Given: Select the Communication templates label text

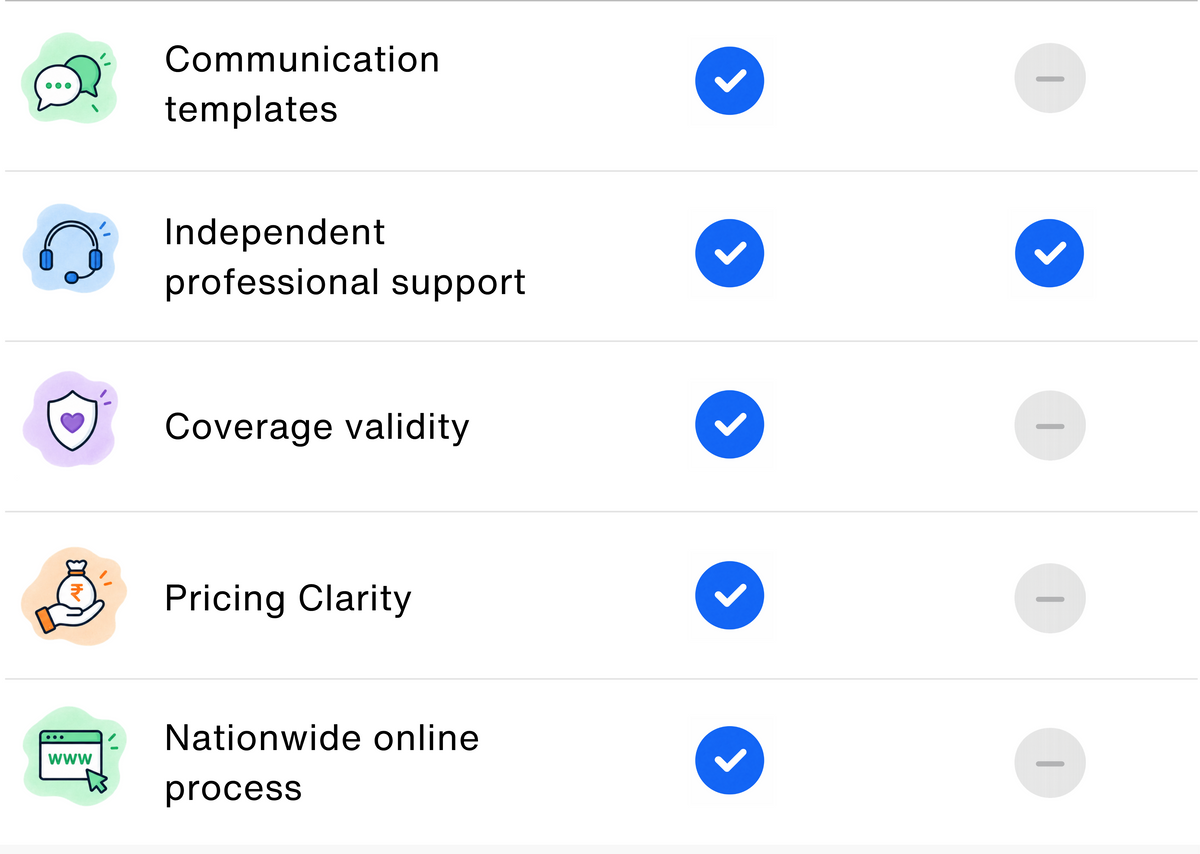Looking at the screenshot, I should point(302,84).
